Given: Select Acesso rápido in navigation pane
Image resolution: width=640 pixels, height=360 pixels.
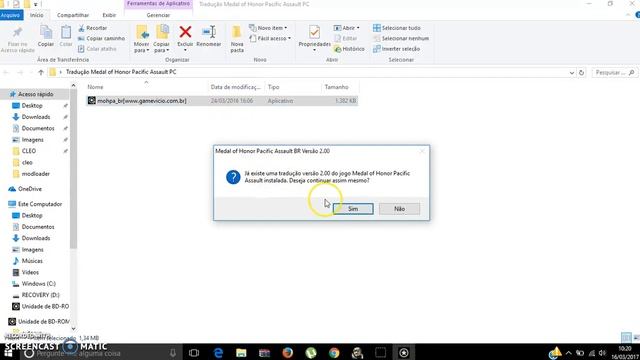Looking at the screenshot, I should pyautogui.click(x=35, y=94).
